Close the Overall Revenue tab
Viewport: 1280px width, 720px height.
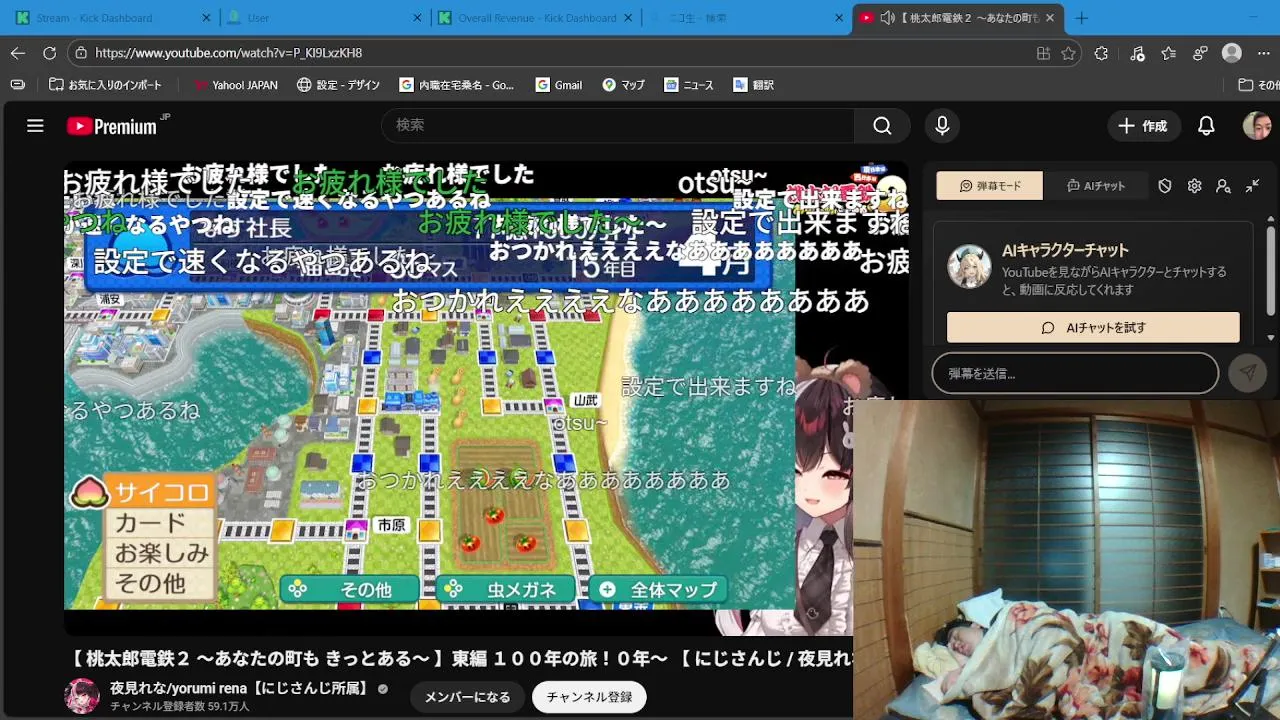(x=629, y=18)
